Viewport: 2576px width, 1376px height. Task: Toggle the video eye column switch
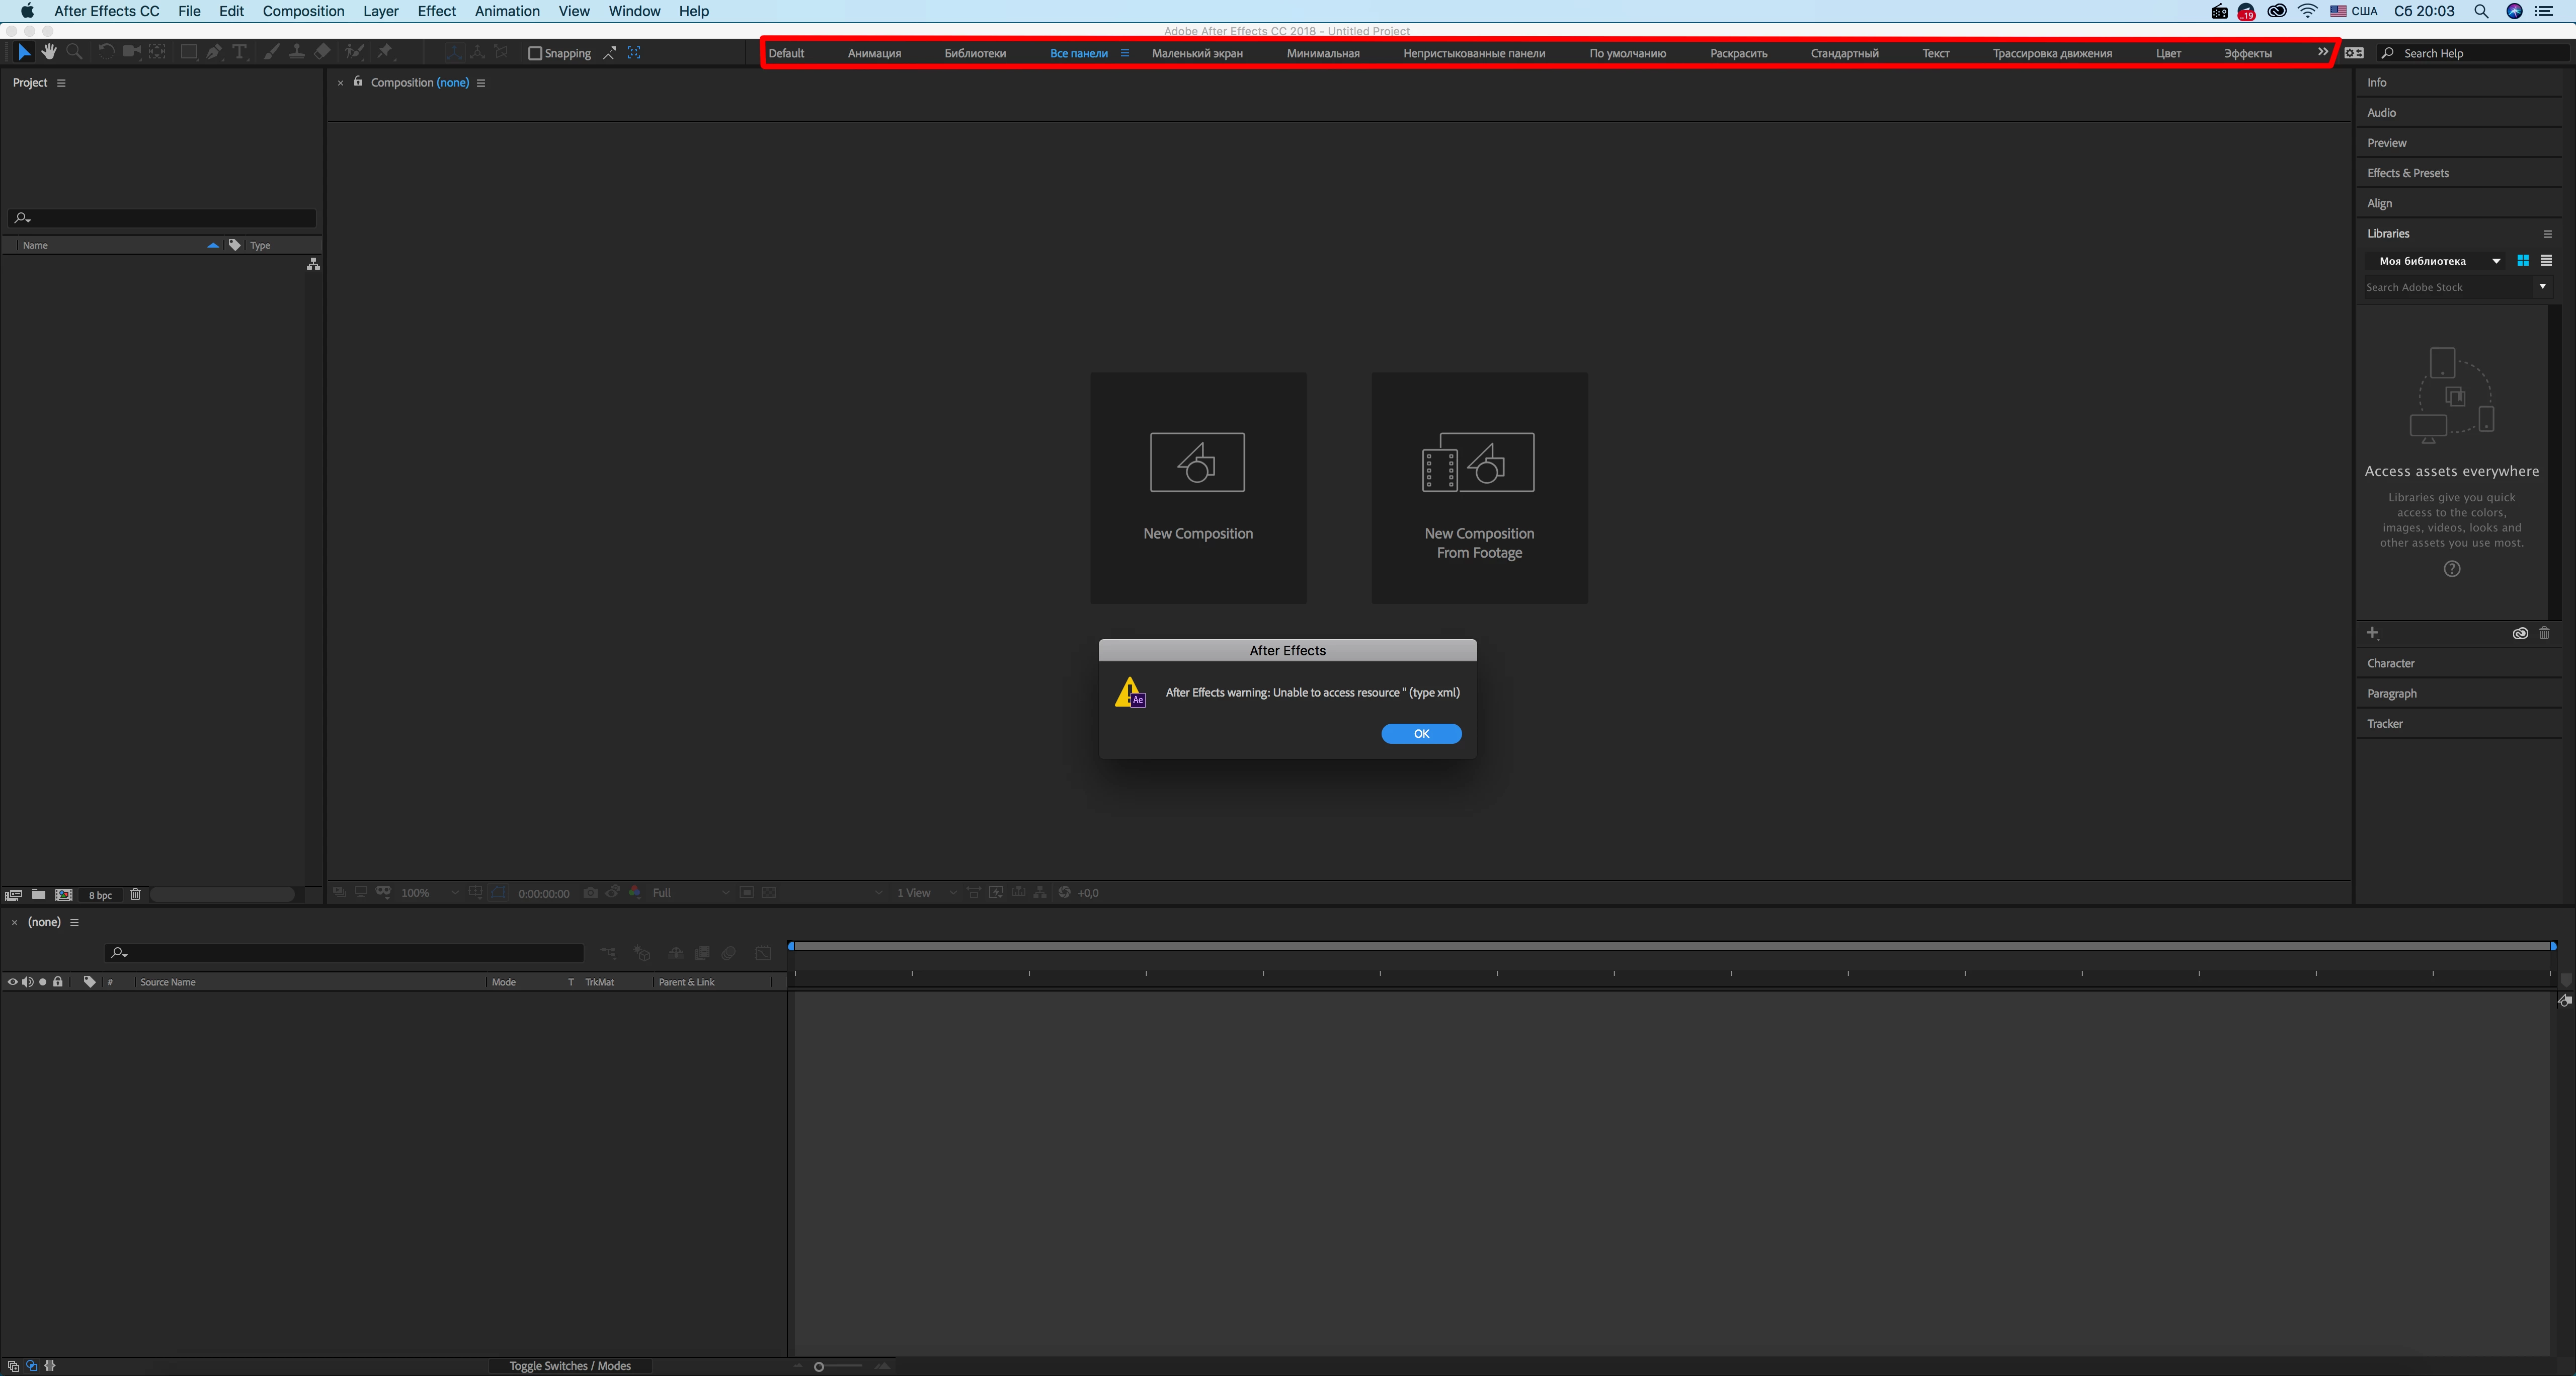[x=12, y=982]
